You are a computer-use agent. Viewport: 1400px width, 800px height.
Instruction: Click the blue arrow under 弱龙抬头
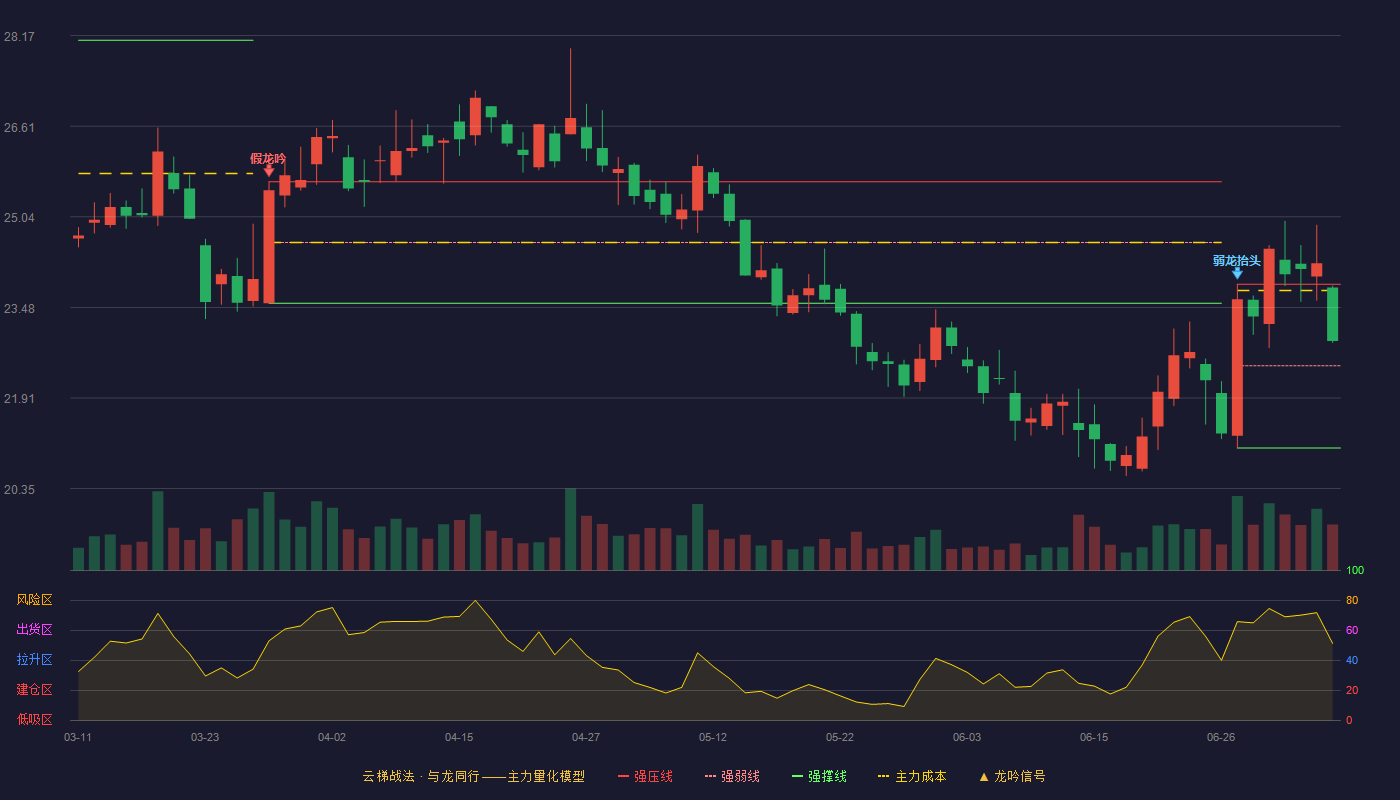click(x=1237, y=273)
